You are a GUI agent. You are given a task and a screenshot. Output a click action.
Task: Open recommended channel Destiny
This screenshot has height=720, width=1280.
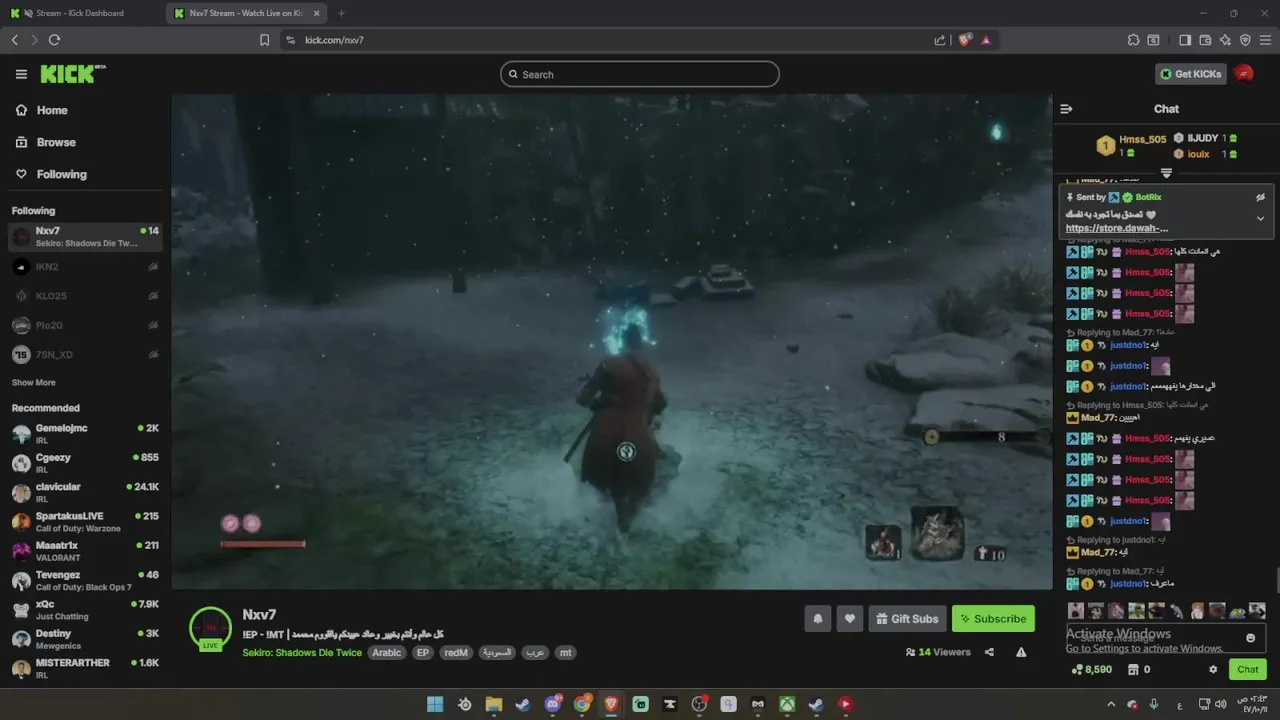click(x=85, y=638)
